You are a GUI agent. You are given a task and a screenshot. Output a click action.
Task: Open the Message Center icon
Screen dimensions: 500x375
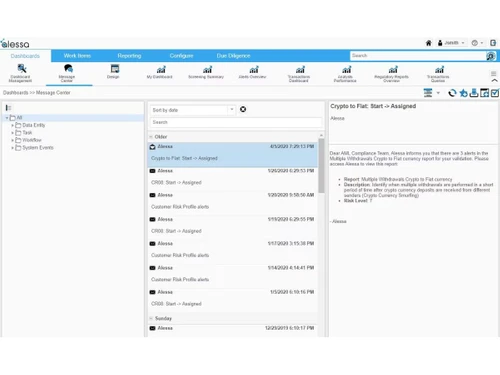(x=68, y=69)
